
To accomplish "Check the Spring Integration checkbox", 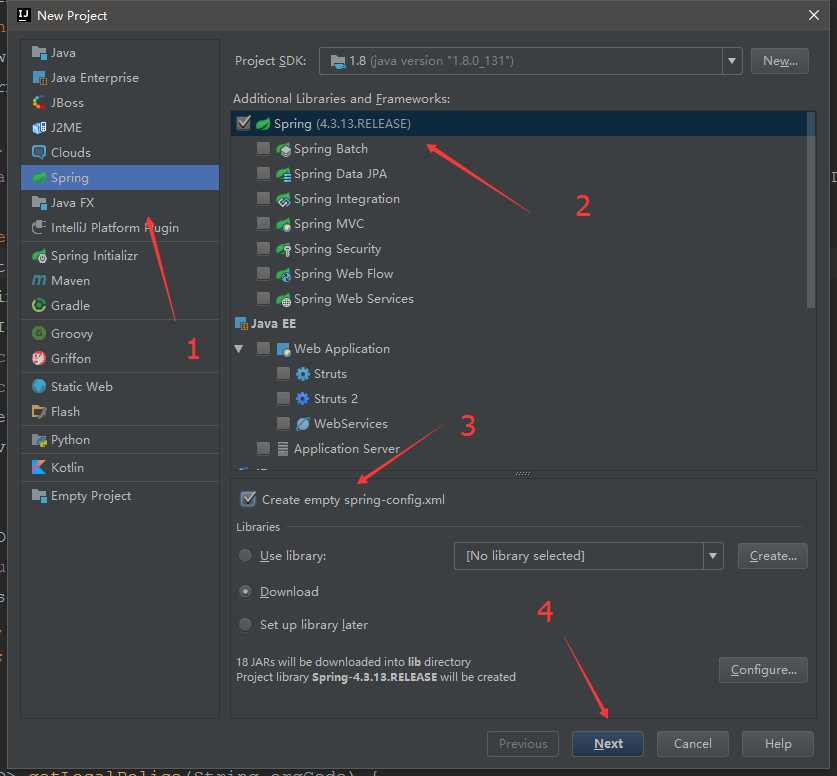I will [x=263, y=199].
